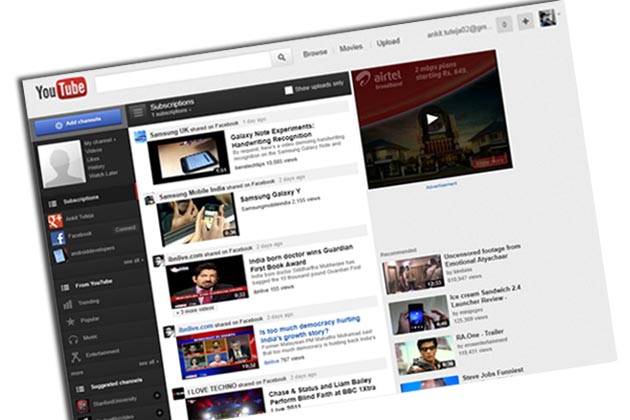Click the Advertisement link under the ad

[441, 185]
